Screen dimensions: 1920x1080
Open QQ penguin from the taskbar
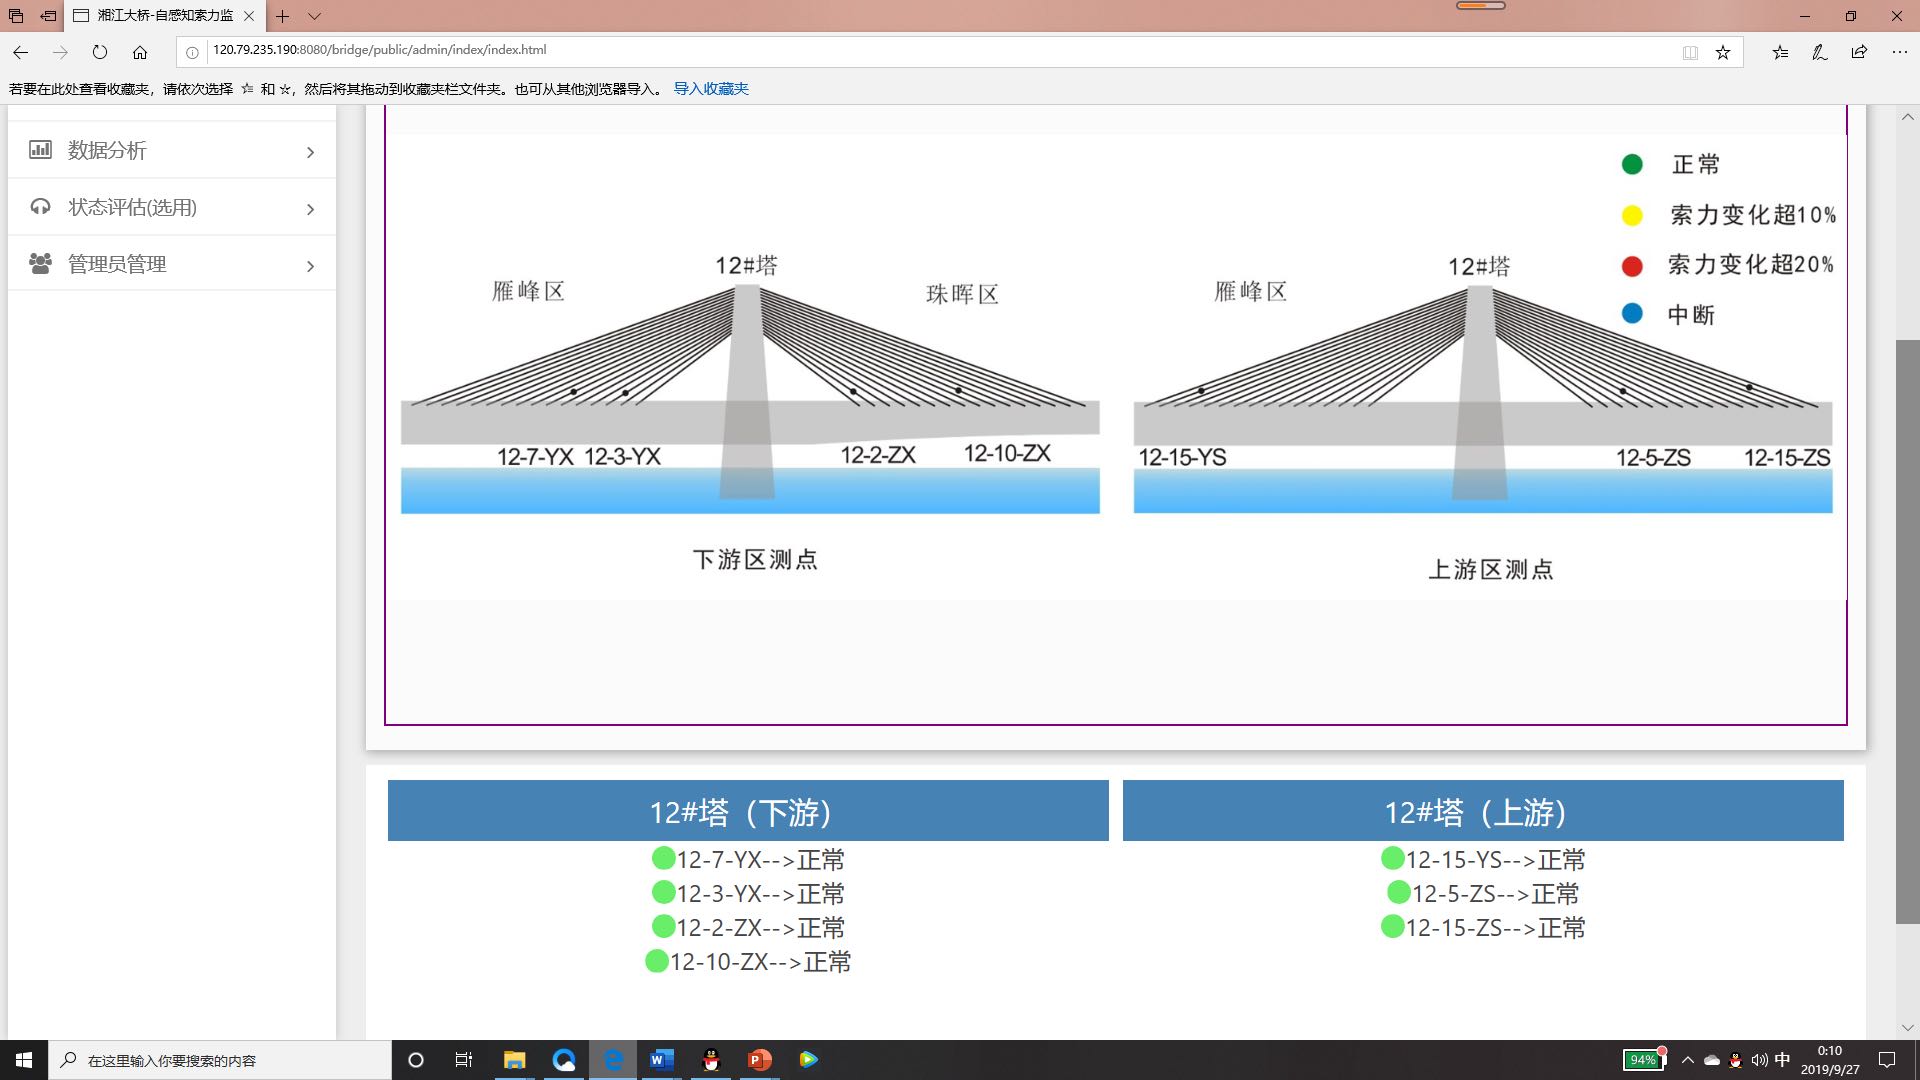click(711, 1060)
